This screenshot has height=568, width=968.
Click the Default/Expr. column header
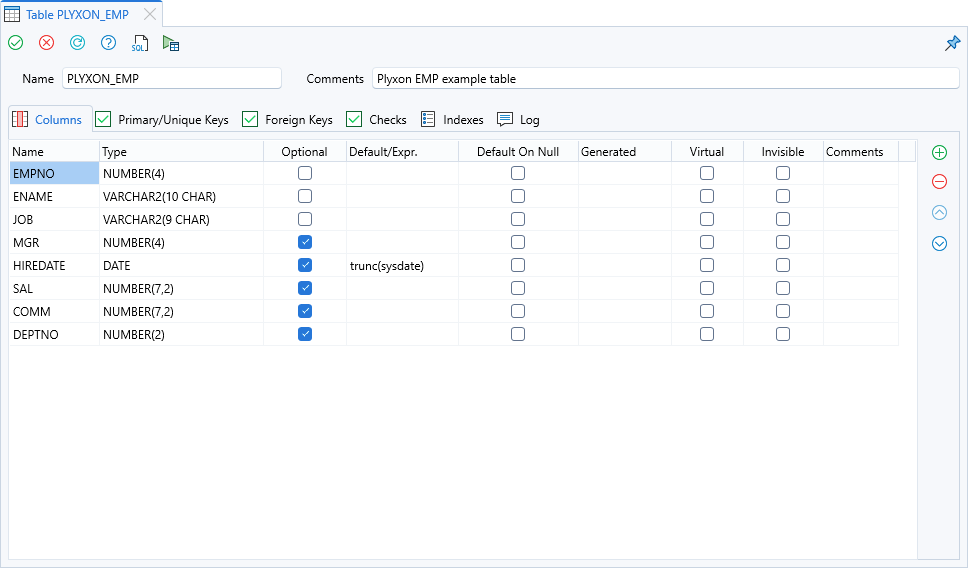[403, 151]
